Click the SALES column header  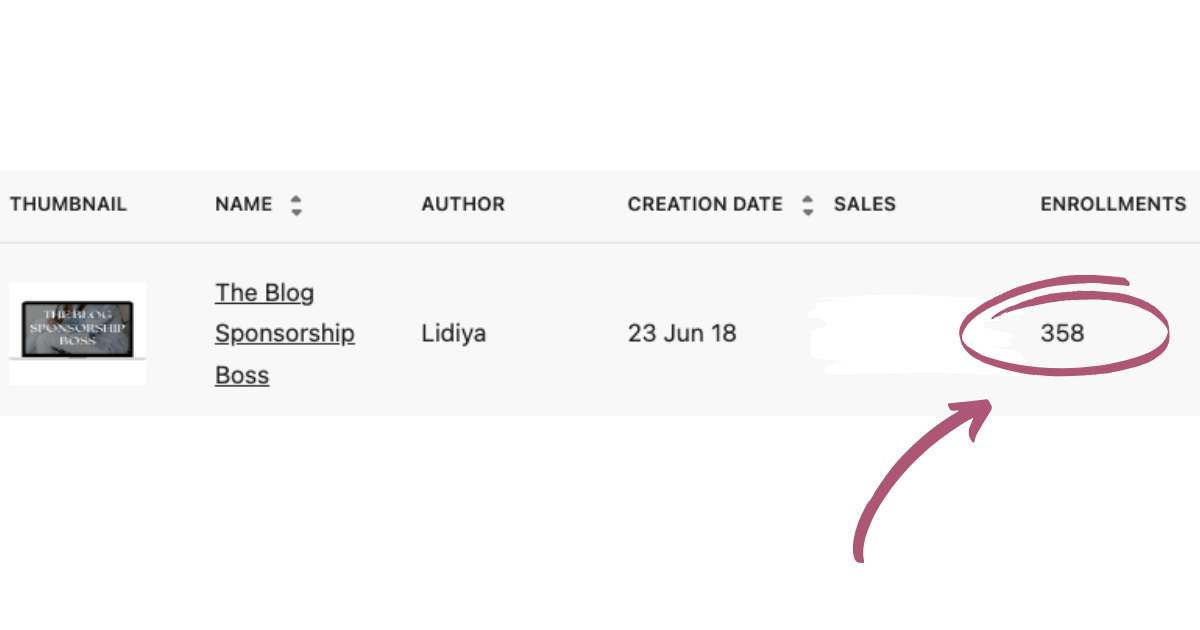[x=865, y=205]
